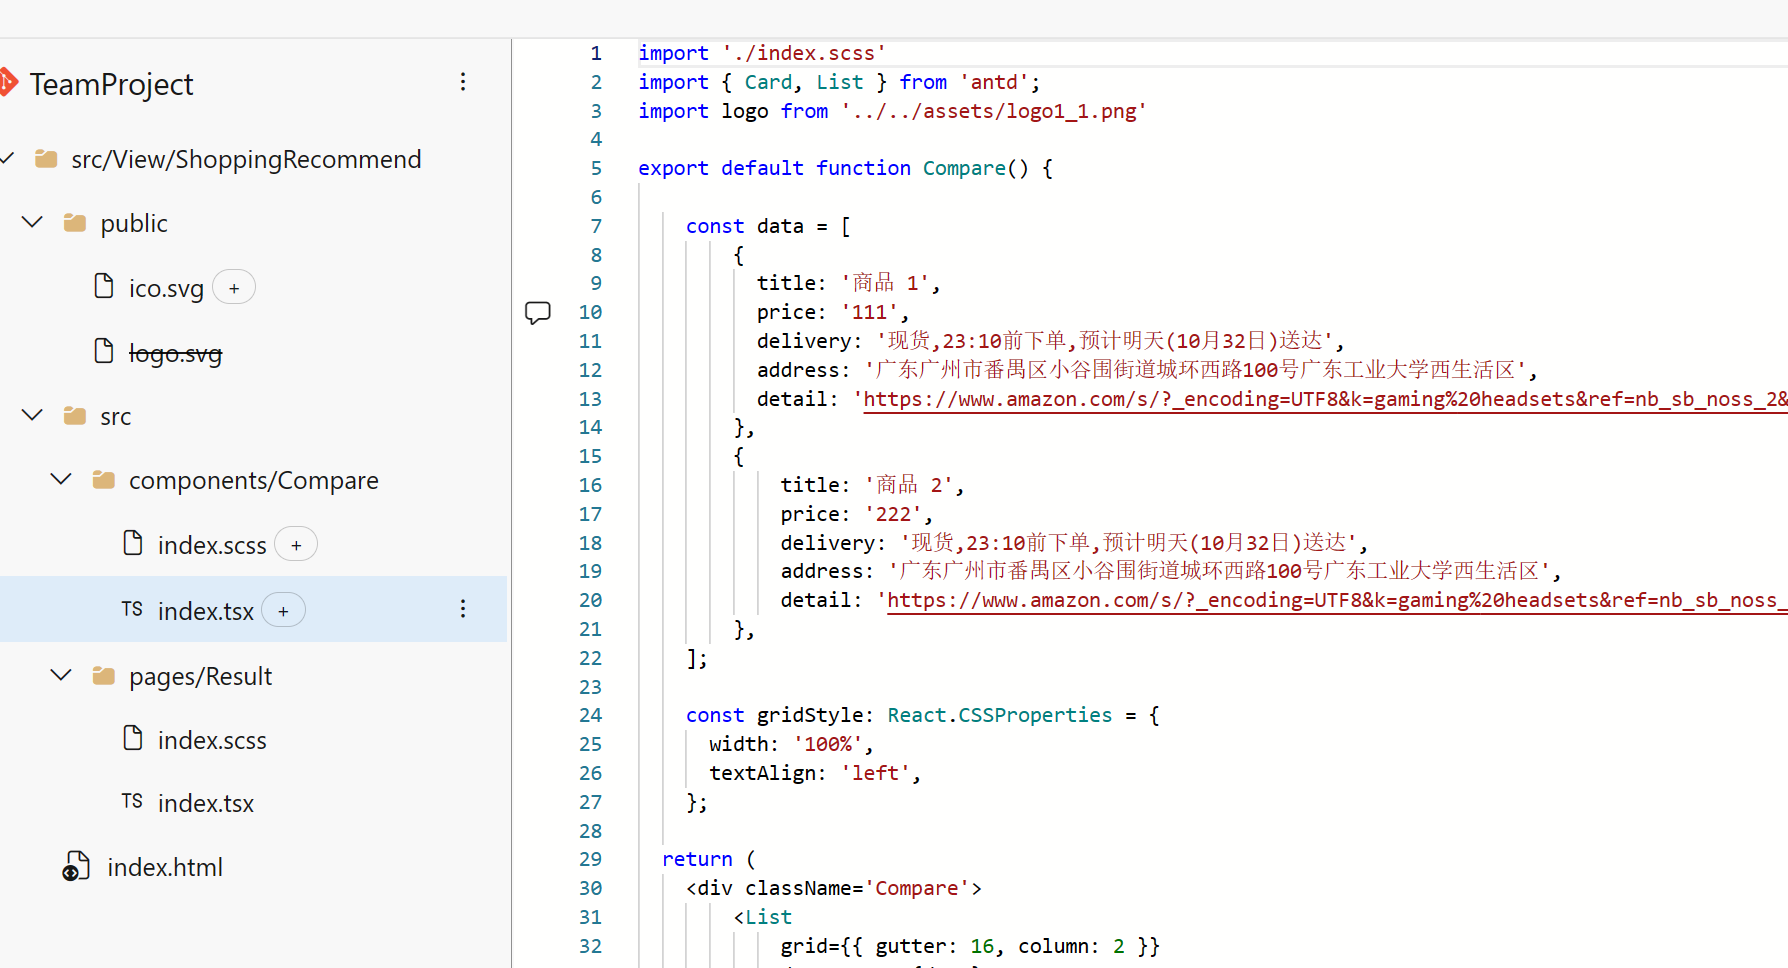The height and width of the screenshot is (968, 1788).
Task: Click the logo.svg file icon
Action: 104,351
